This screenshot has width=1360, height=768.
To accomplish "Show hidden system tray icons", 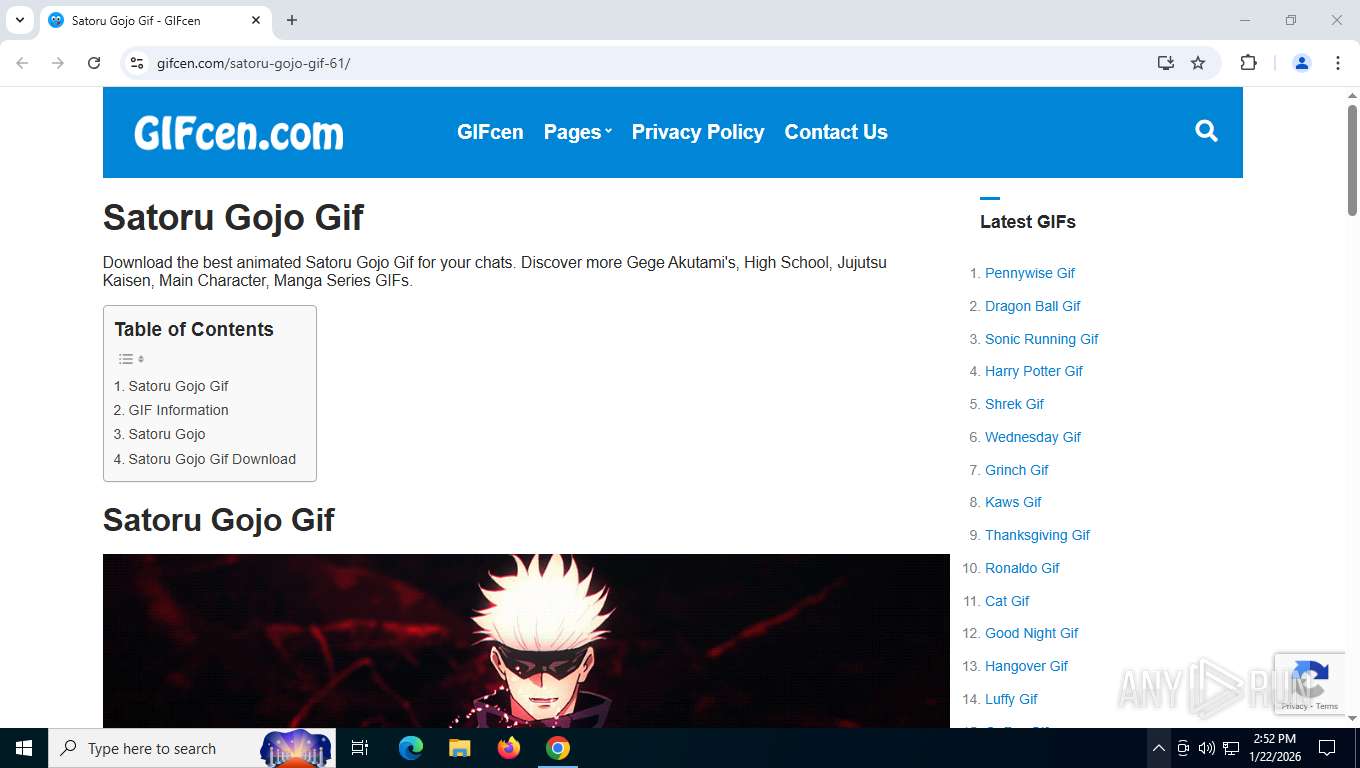I will pyautogui.click(x=1158, y=748).
